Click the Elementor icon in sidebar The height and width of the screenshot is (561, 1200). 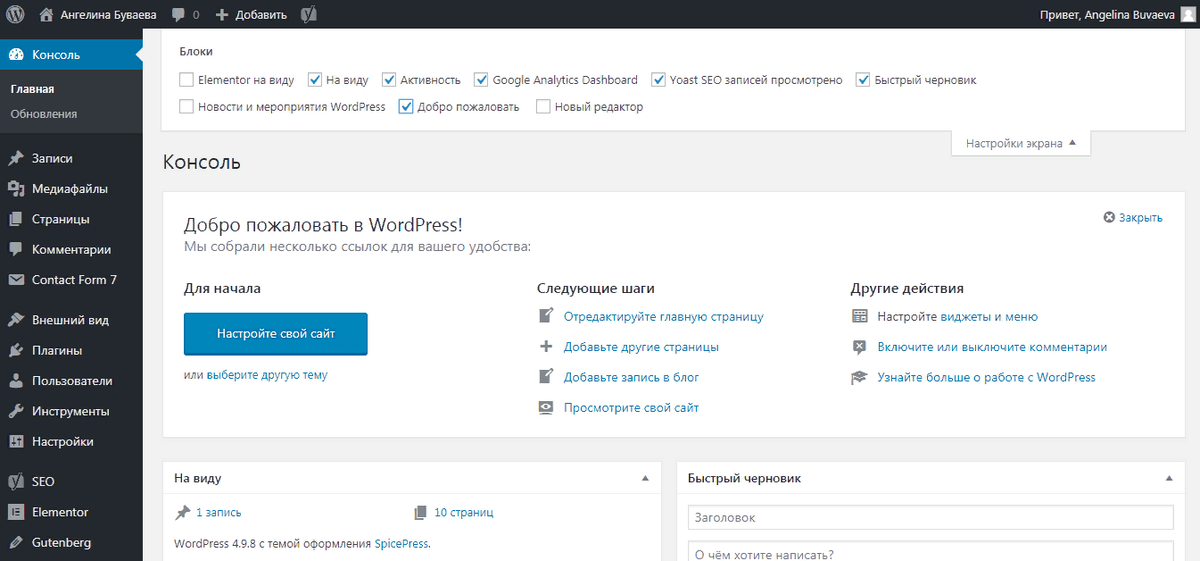pyautogui.click(x=15, y=512)
